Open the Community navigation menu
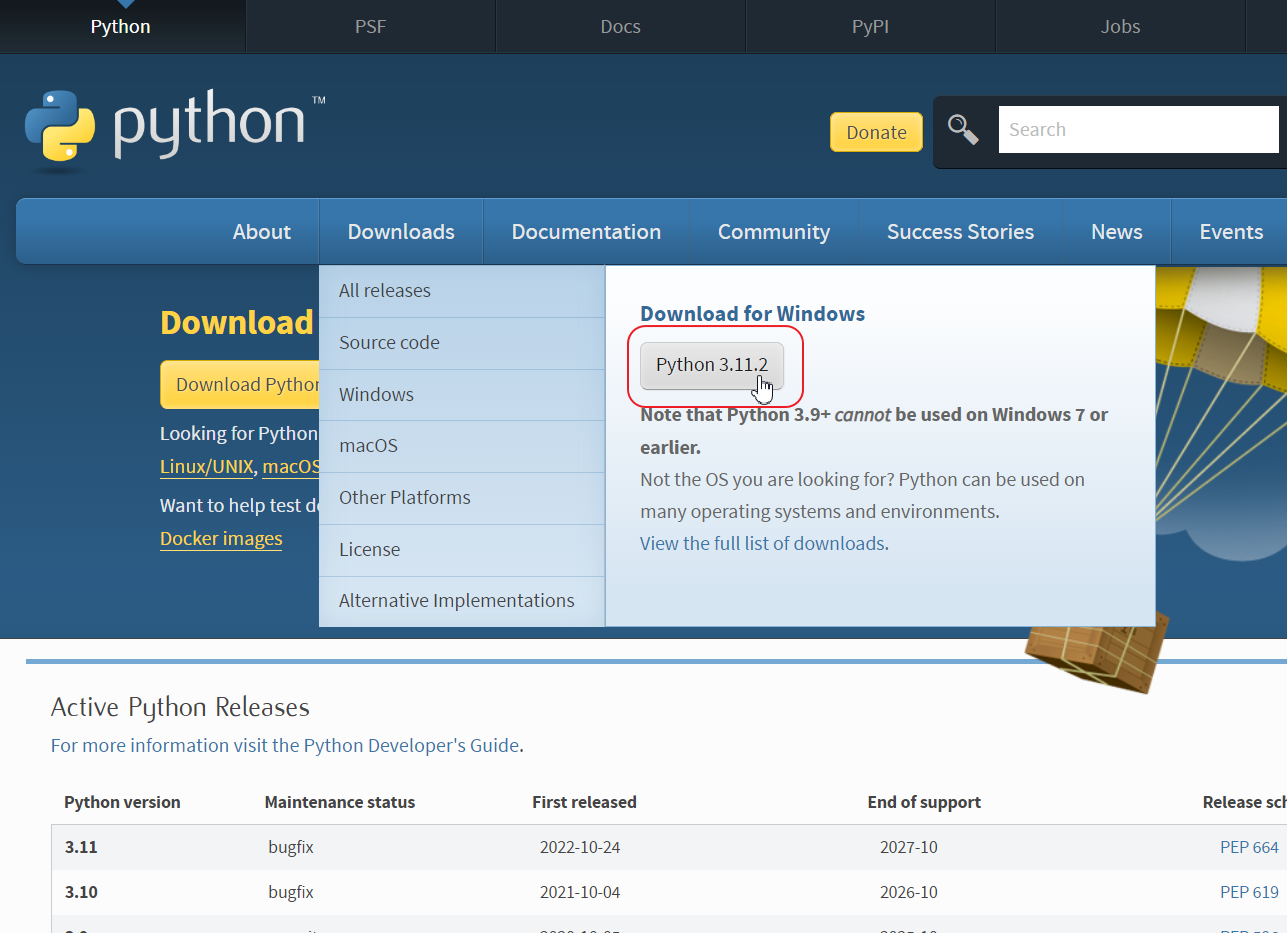 [774, 231]
